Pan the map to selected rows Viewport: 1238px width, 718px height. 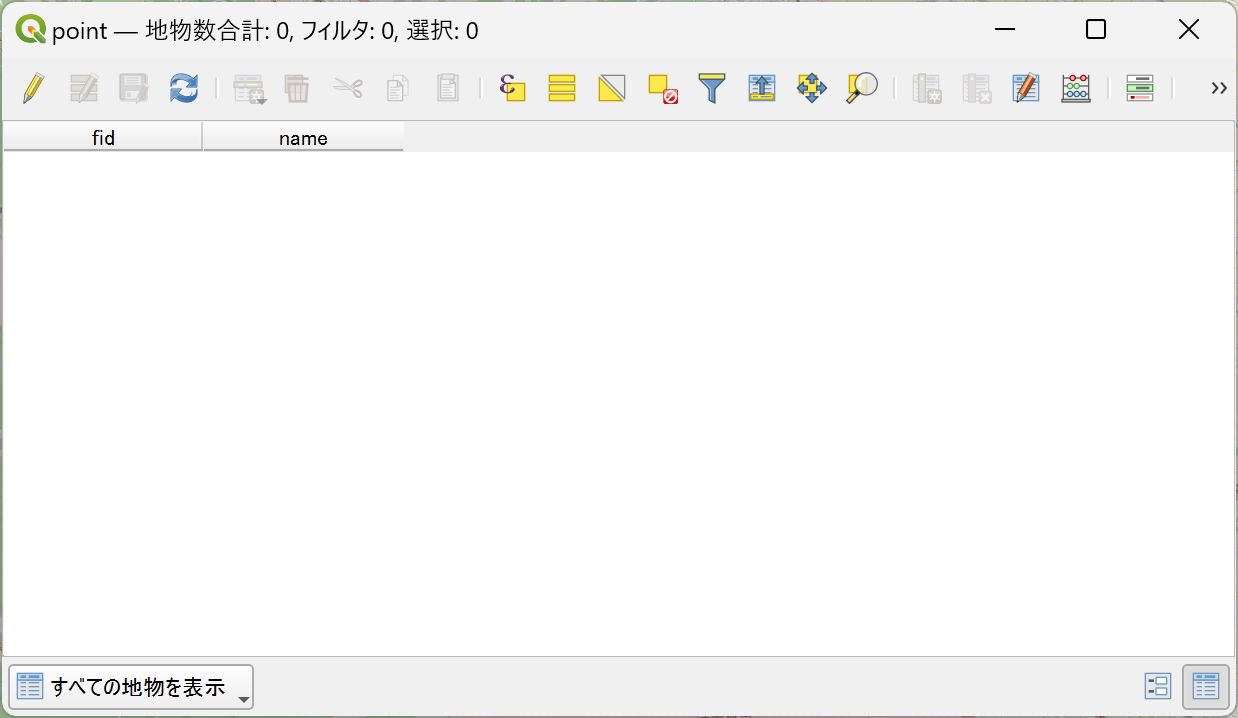pyautogui.click(x=811, y=88)
